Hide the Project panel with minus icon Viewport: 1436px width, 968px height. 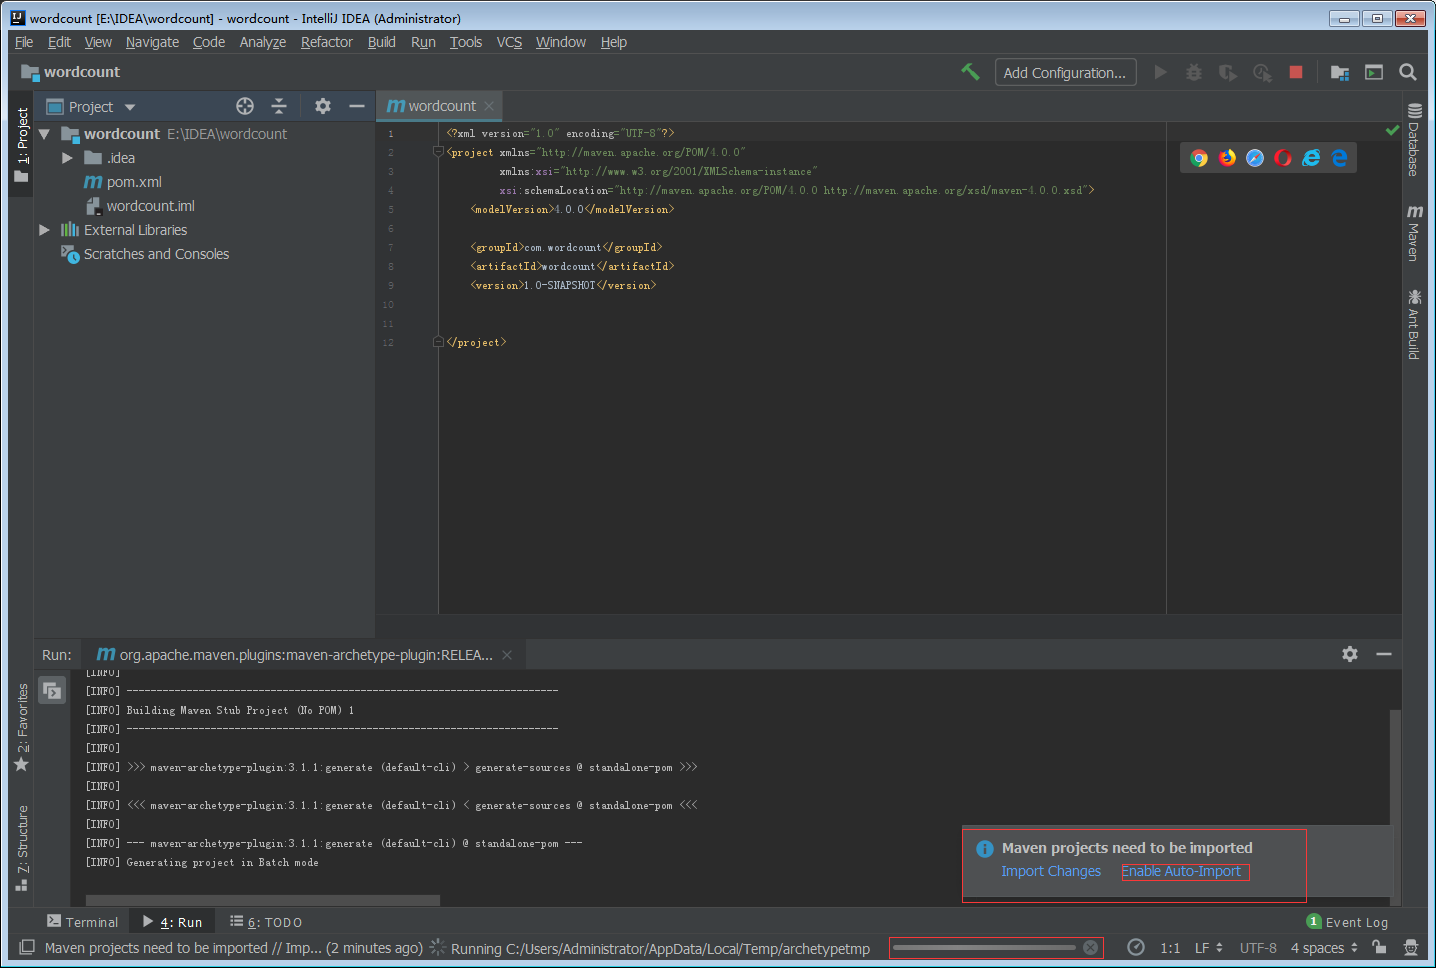357,106
